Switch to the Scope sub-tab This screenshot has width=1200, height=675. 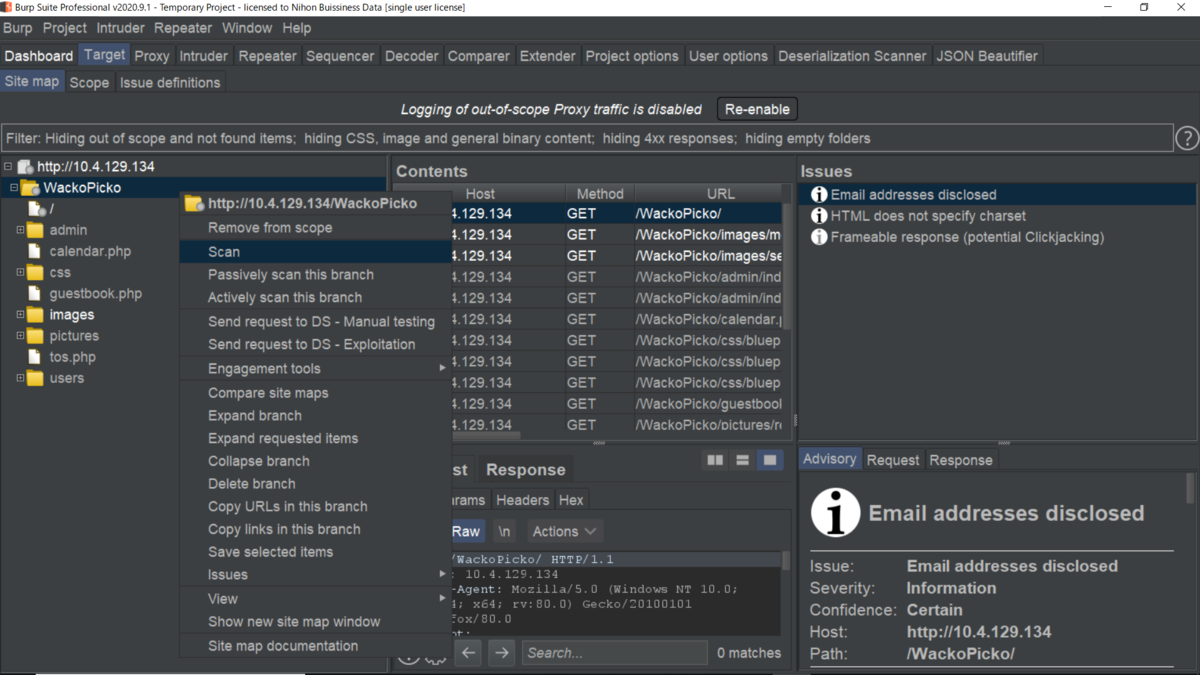coord(89,82)
